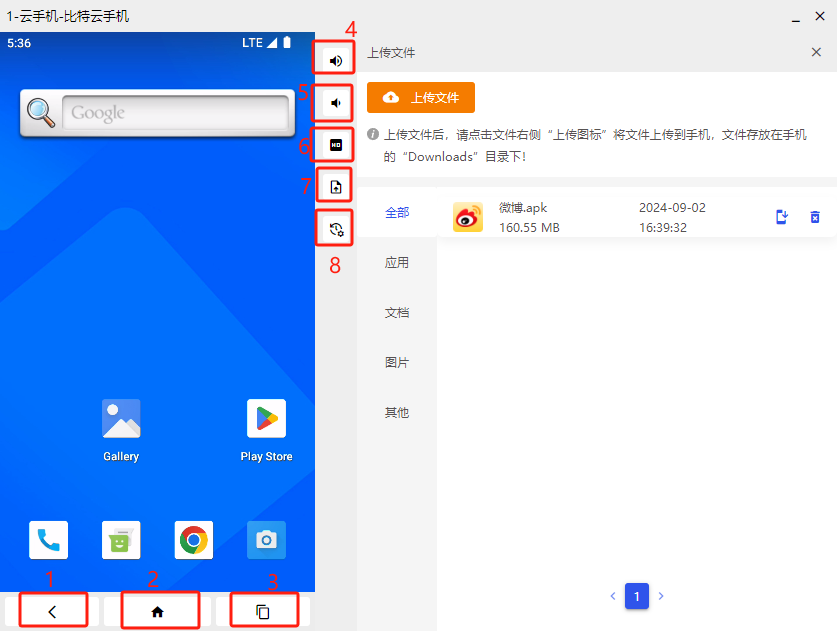837x631 pixels.
Task: Open the Gallery app
Action: (121, 430)
